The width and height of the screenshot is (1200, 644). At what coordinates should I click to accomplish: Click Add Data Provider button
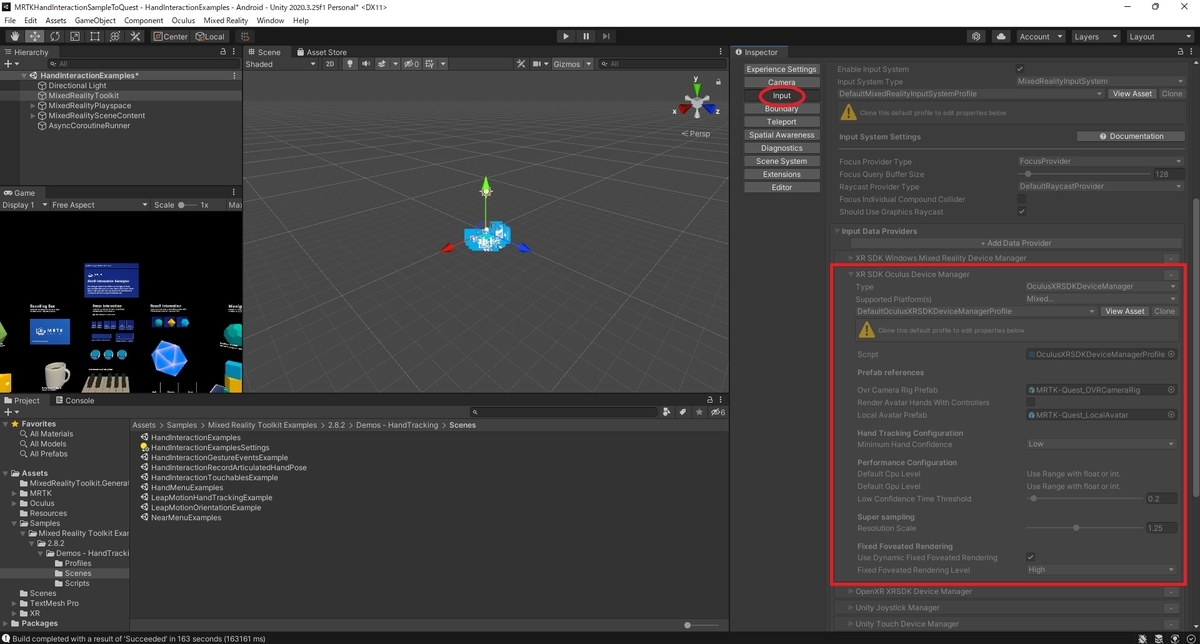click(x=1015, y=243)
